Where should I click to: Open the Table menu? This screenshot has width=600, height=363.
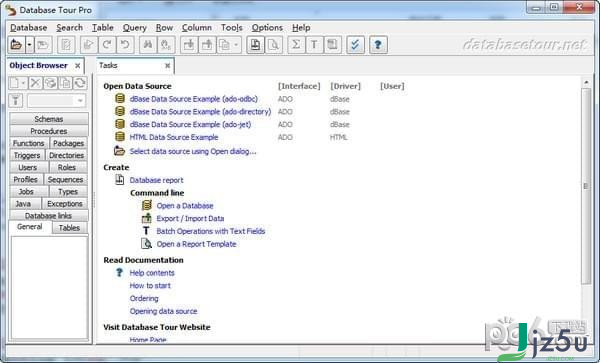coord(103,28)
